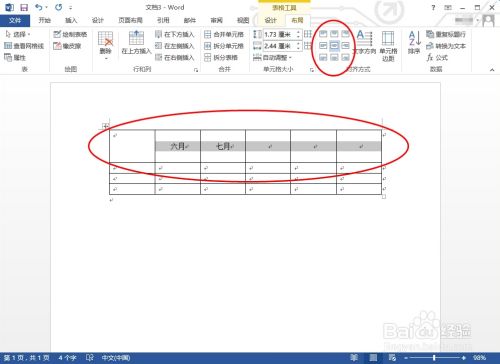The width and height of the screenshot is (500, 364).
Task: Click 在右侧插入 (Insert Right)
Action: 175,58
